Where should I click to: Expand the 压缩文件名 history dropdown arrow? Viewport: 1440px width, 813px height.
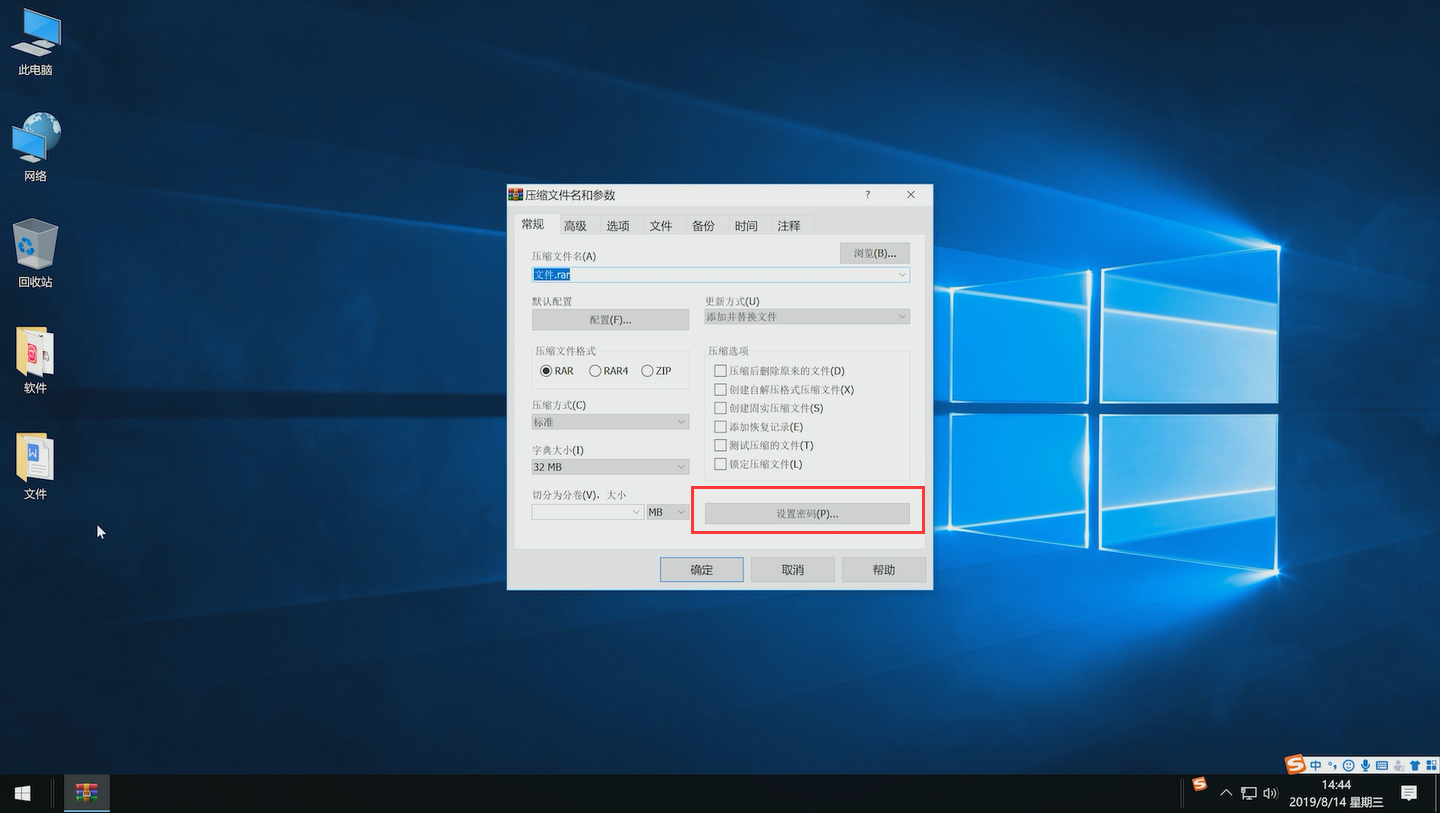tap(902, 274)
